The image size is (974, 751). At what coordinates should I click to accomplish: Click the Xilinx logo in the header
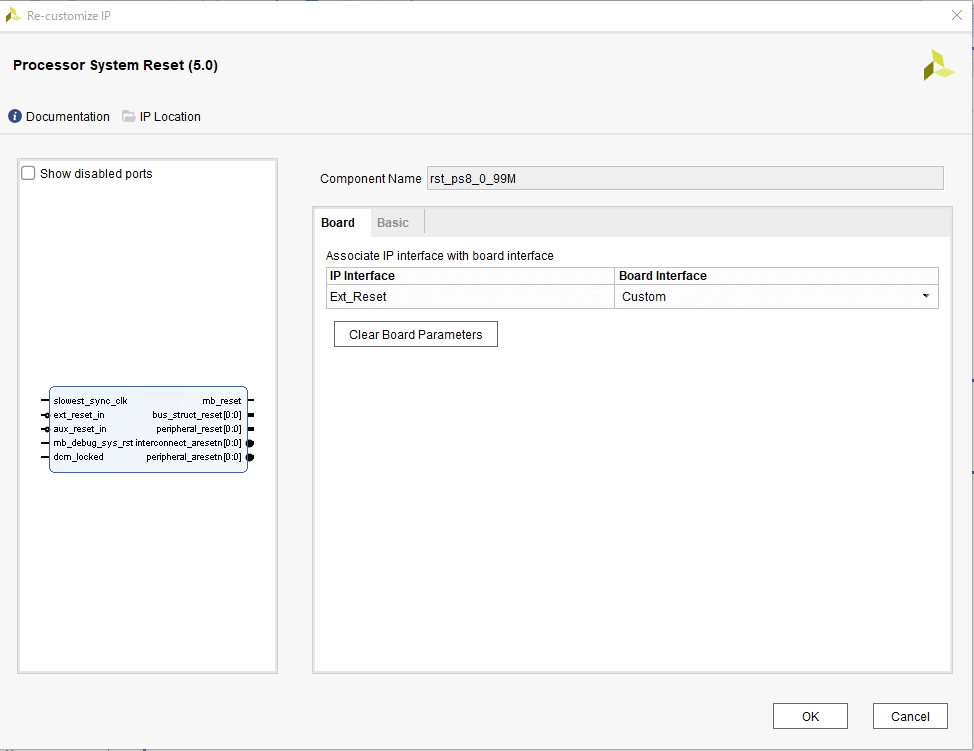point(938,65)
